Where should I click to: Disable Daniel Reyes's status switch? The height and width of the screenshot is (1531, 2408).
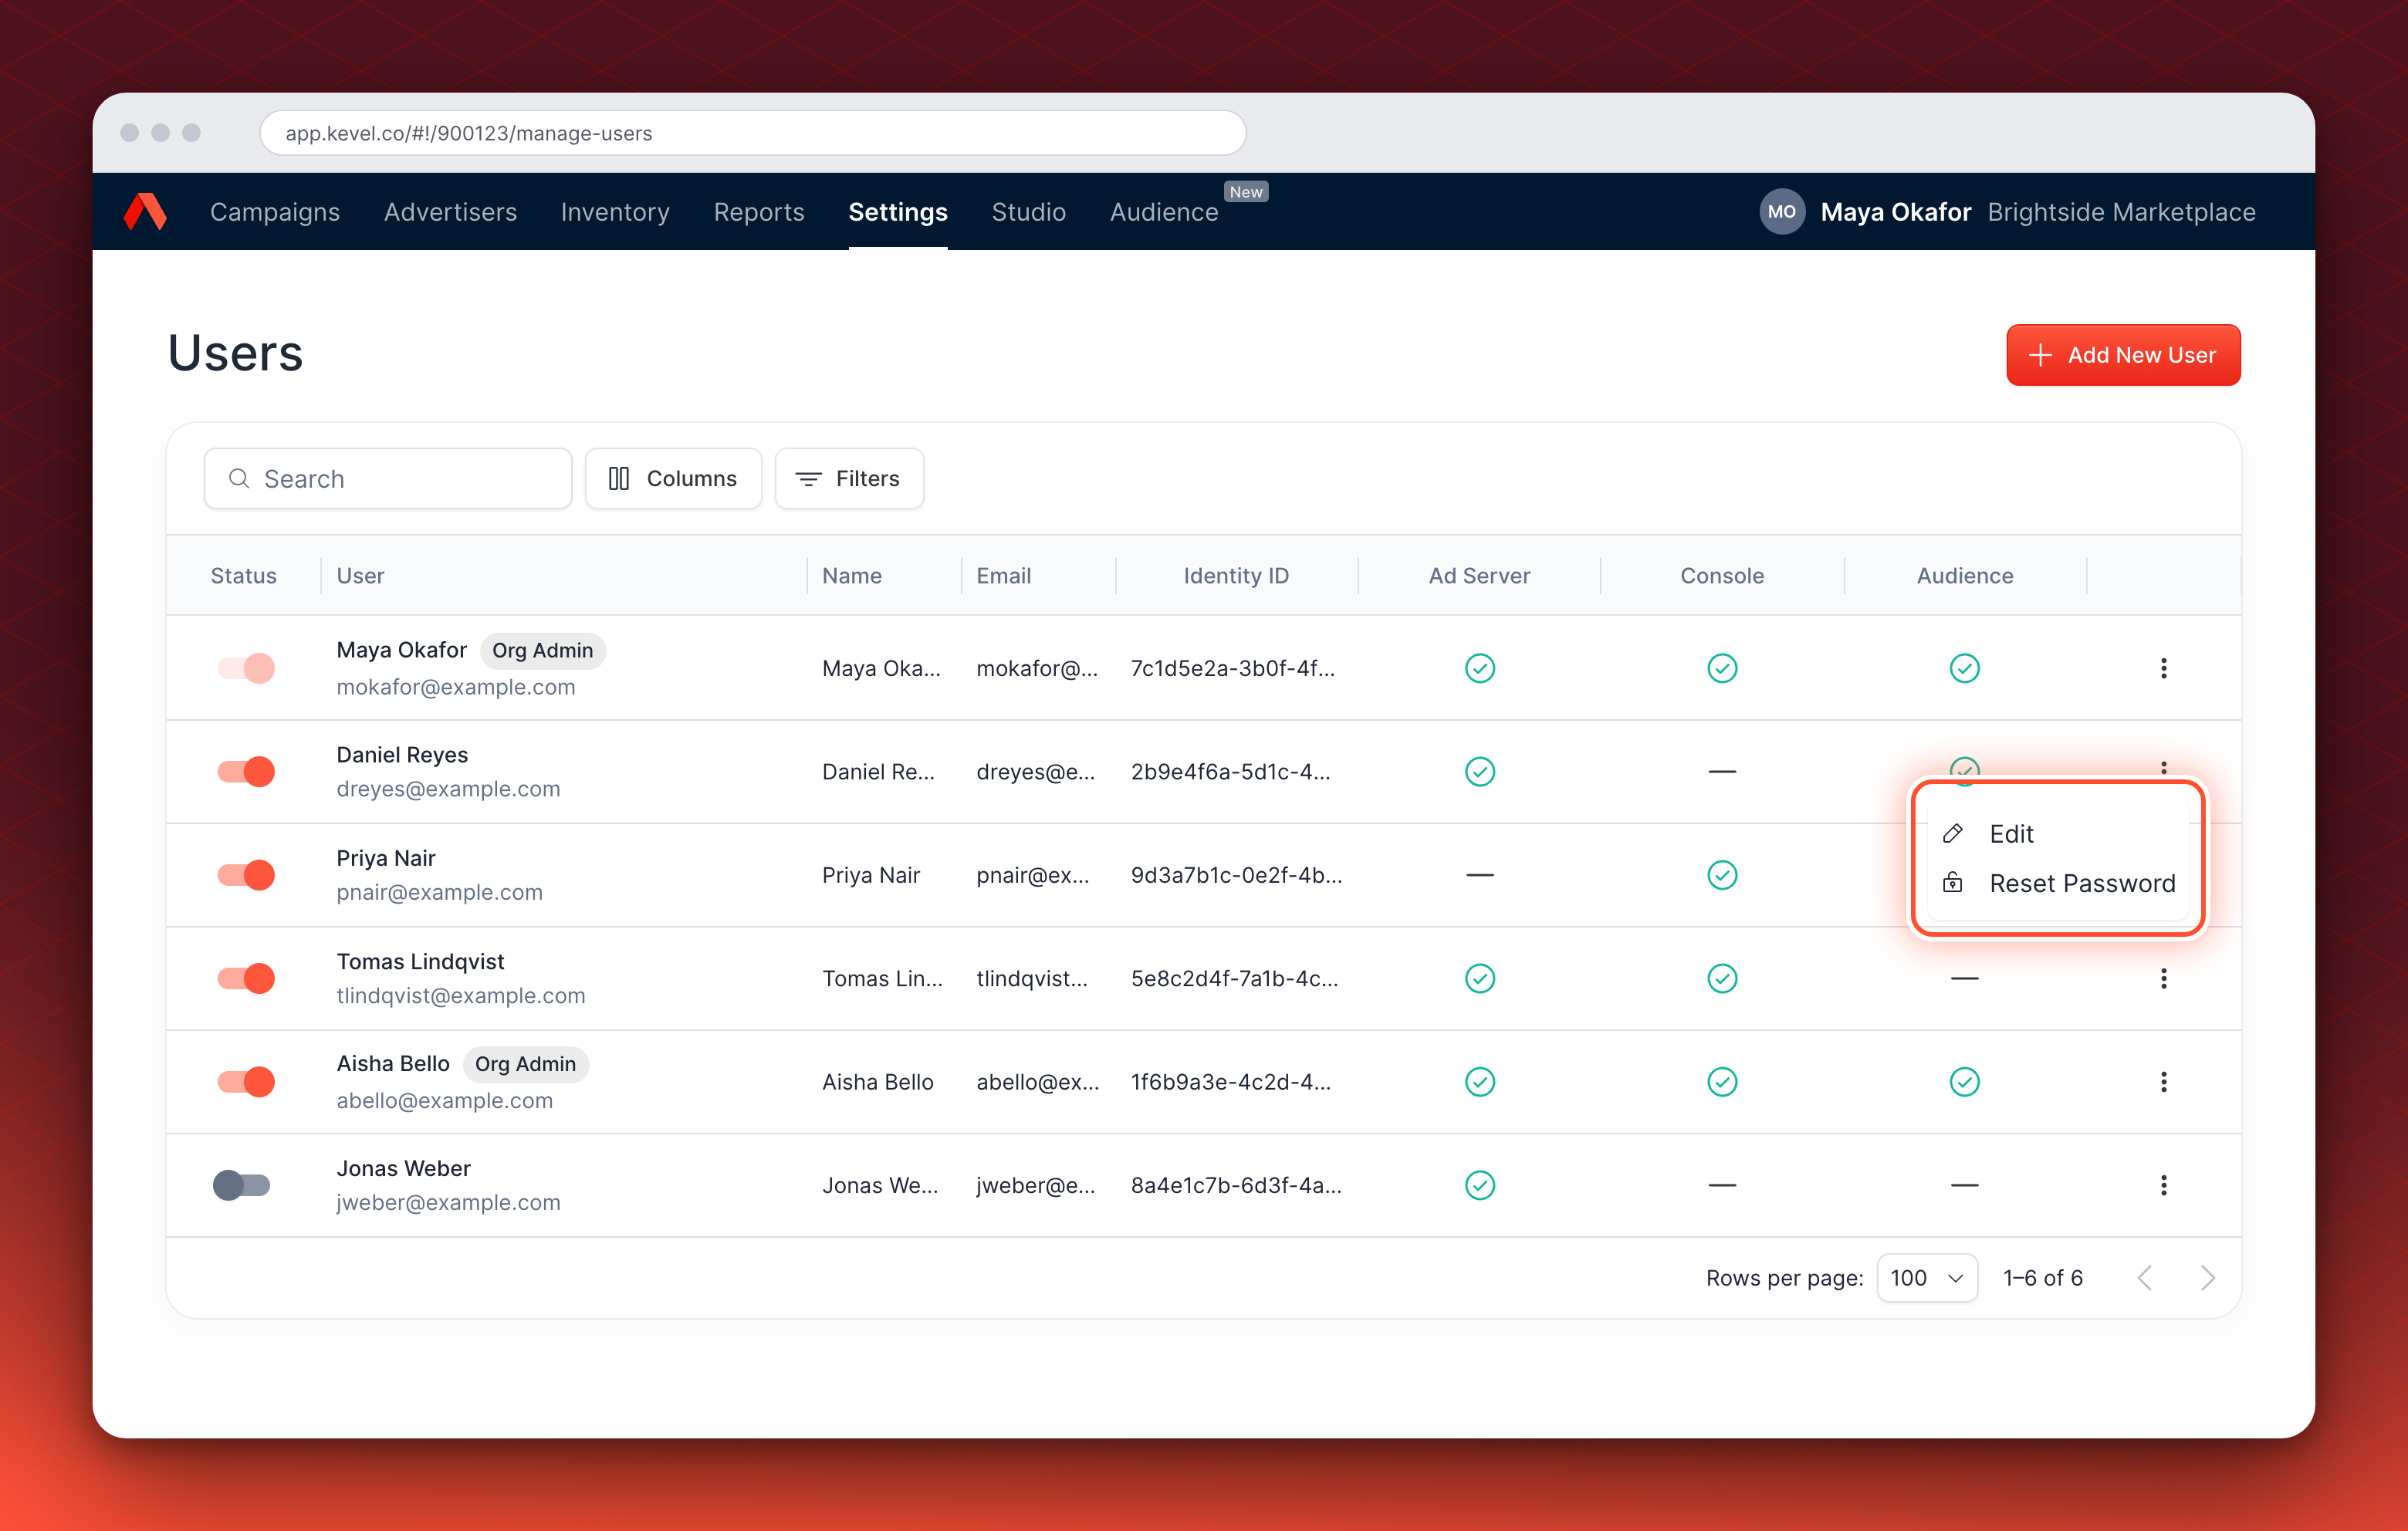pyautogui.click(x=246, y=772)
